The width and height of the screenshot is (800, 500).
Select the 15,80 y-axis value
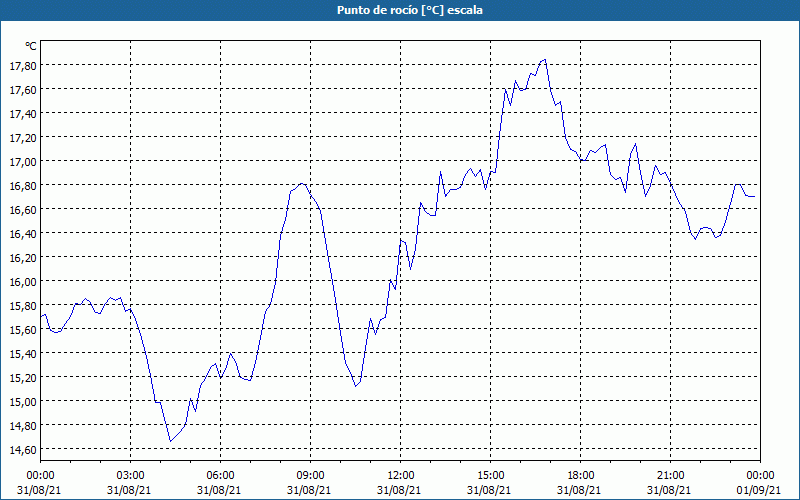coord(23,305)
